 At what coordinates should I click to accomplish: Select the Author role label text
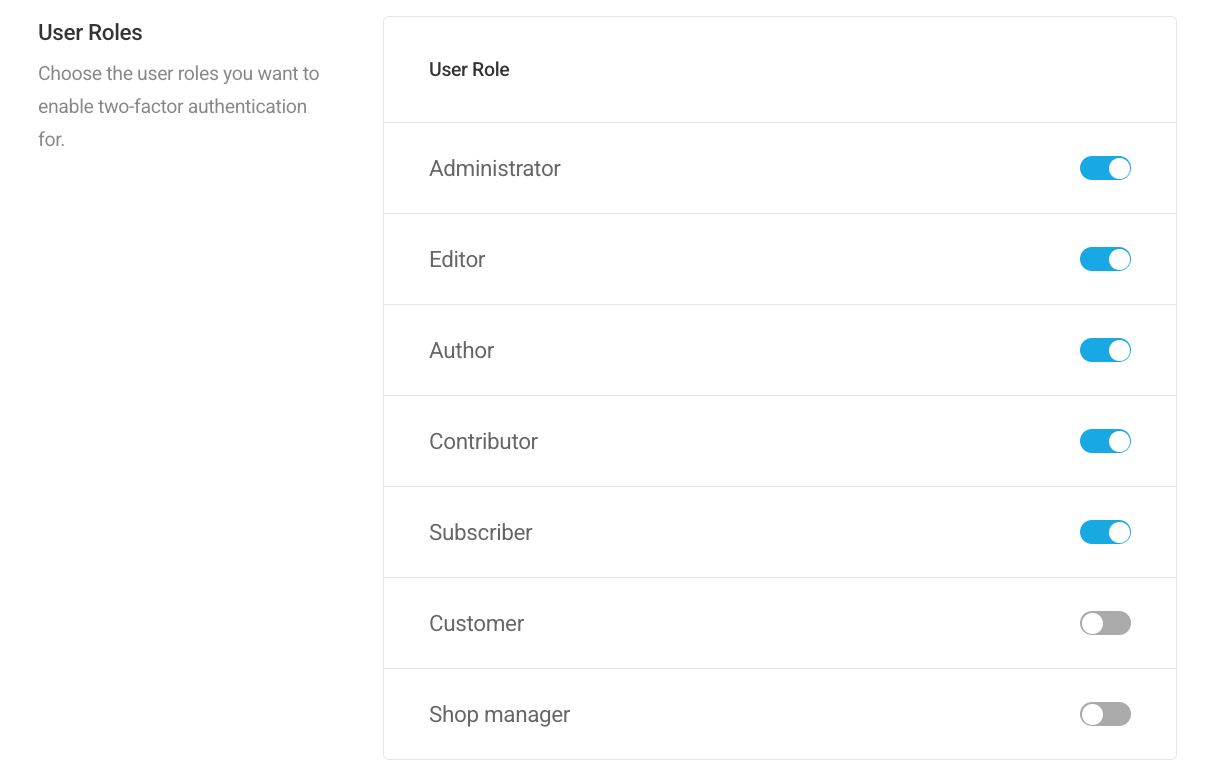[x=461, y=350]
